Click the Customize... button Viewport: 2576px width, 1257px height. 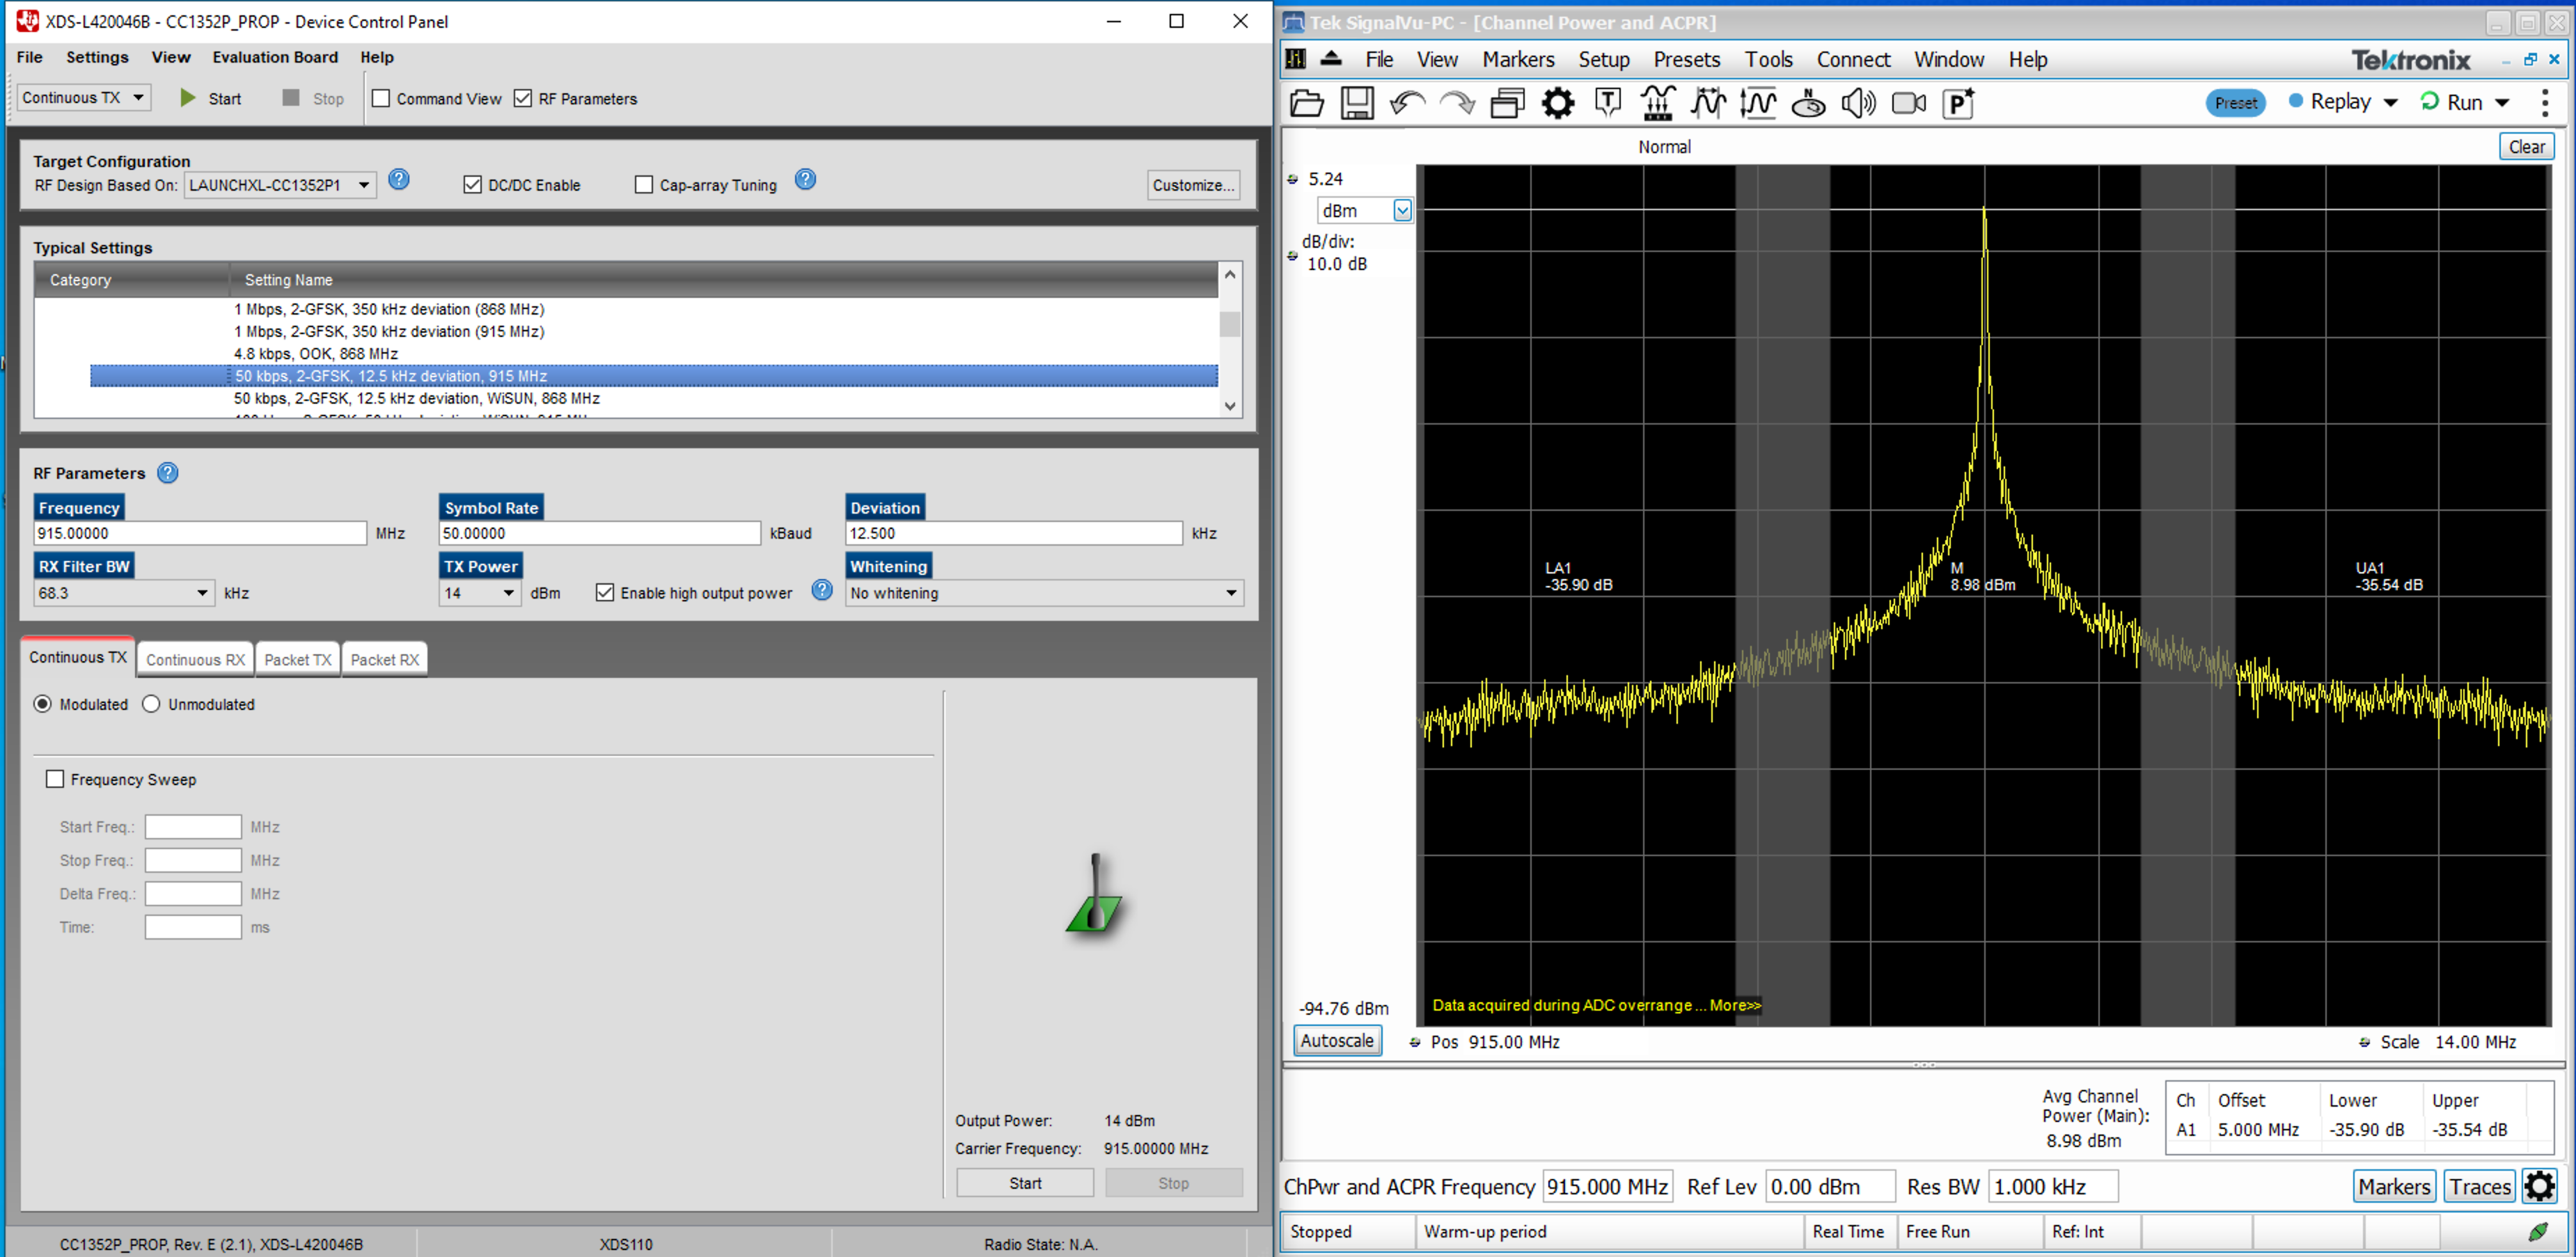point(1193,185)
